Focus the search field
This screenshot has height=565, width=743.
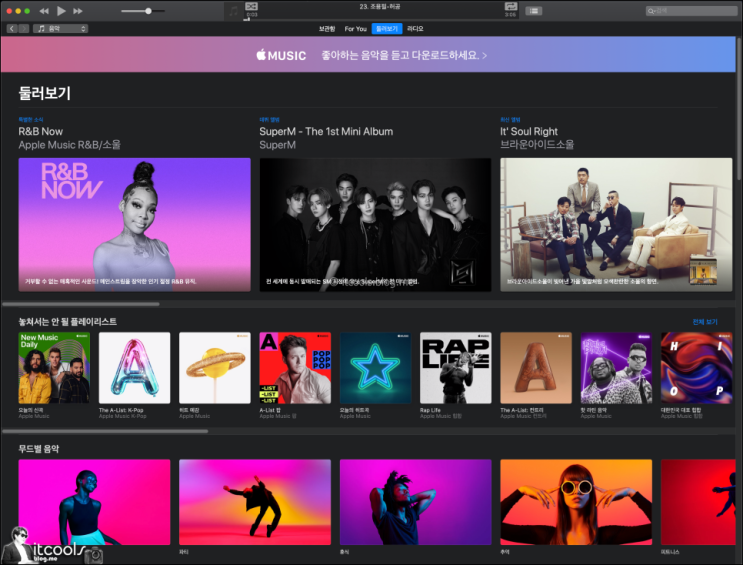pyautogui.click(x=691, y=10)
